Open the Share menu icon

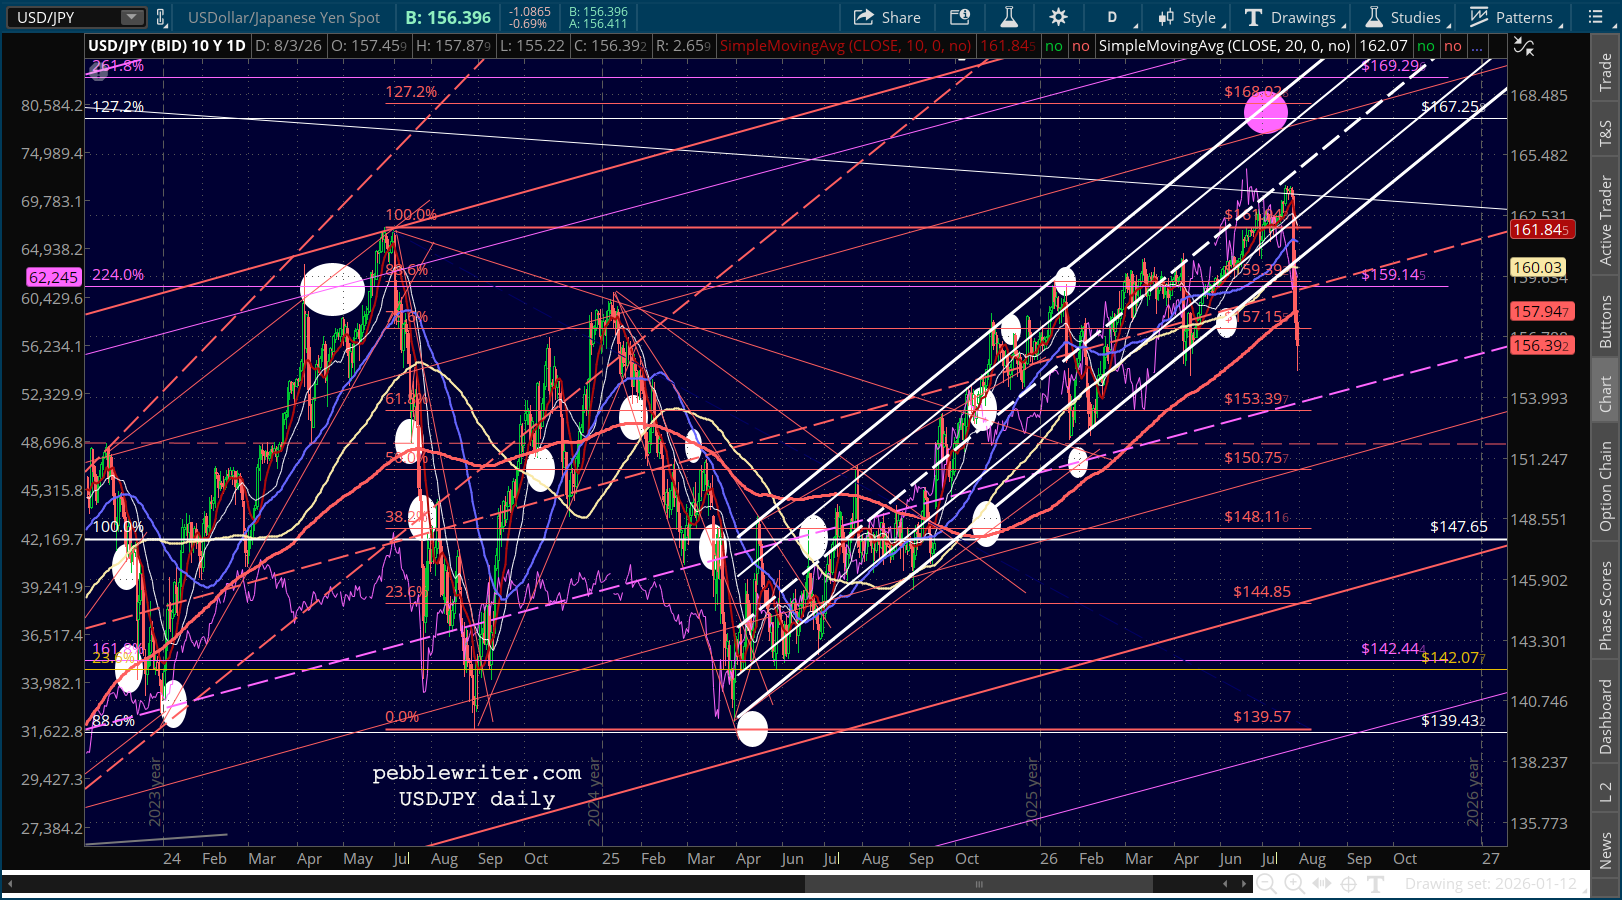tap(863, 17)
